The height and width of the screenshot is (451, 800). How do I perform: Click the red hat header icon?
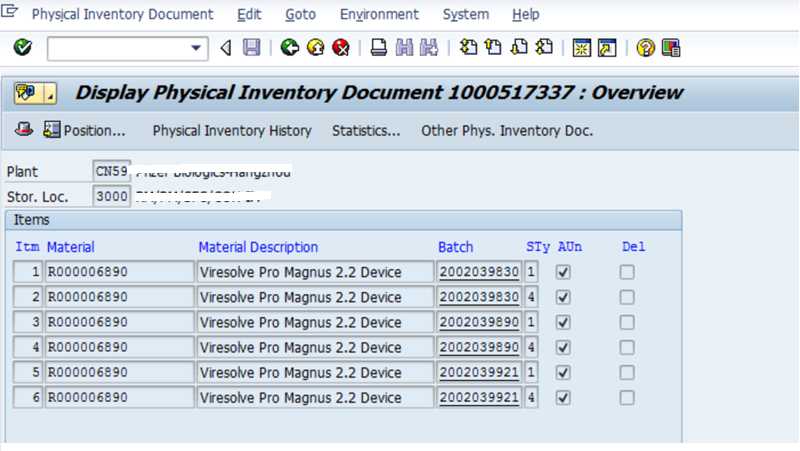(x=24, y=130)
